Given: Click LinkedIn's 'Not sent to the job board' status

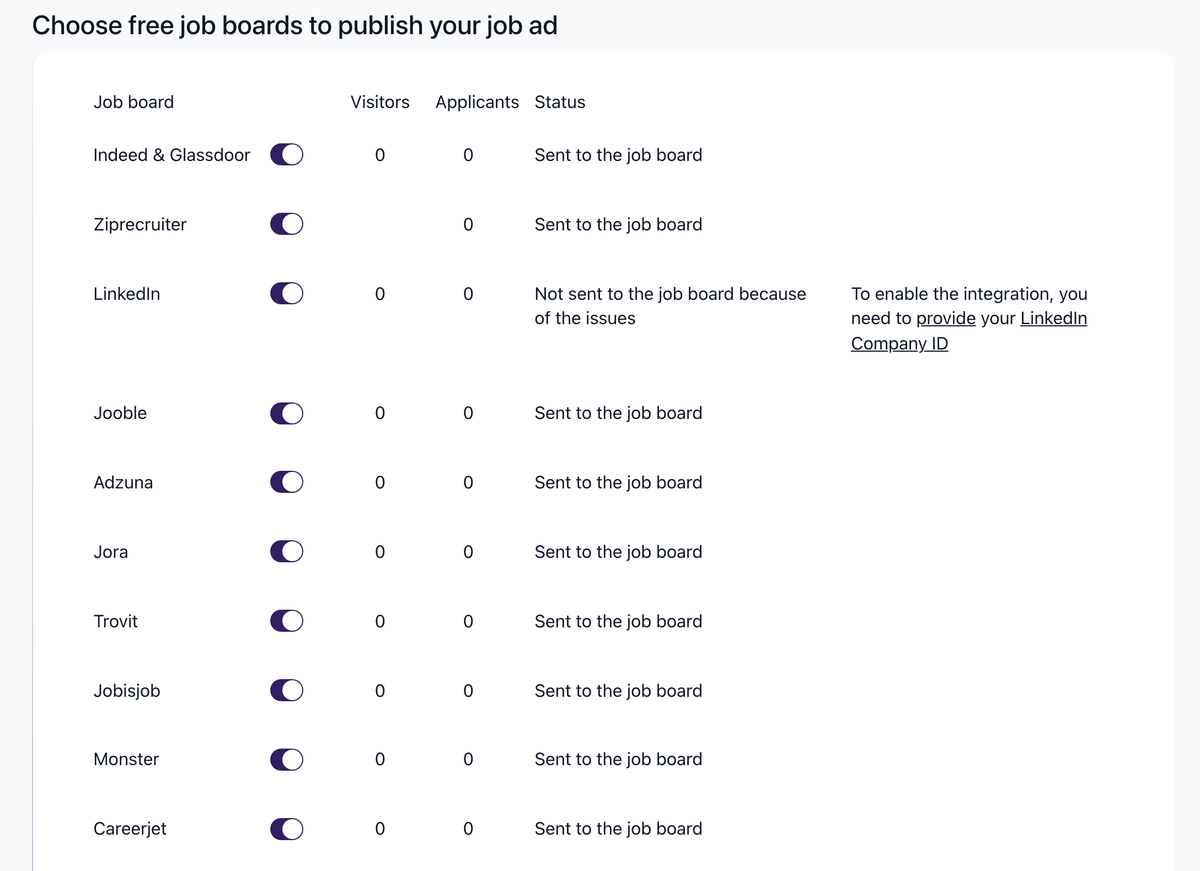Looking at the screenshot, I should tap(670, 306).
